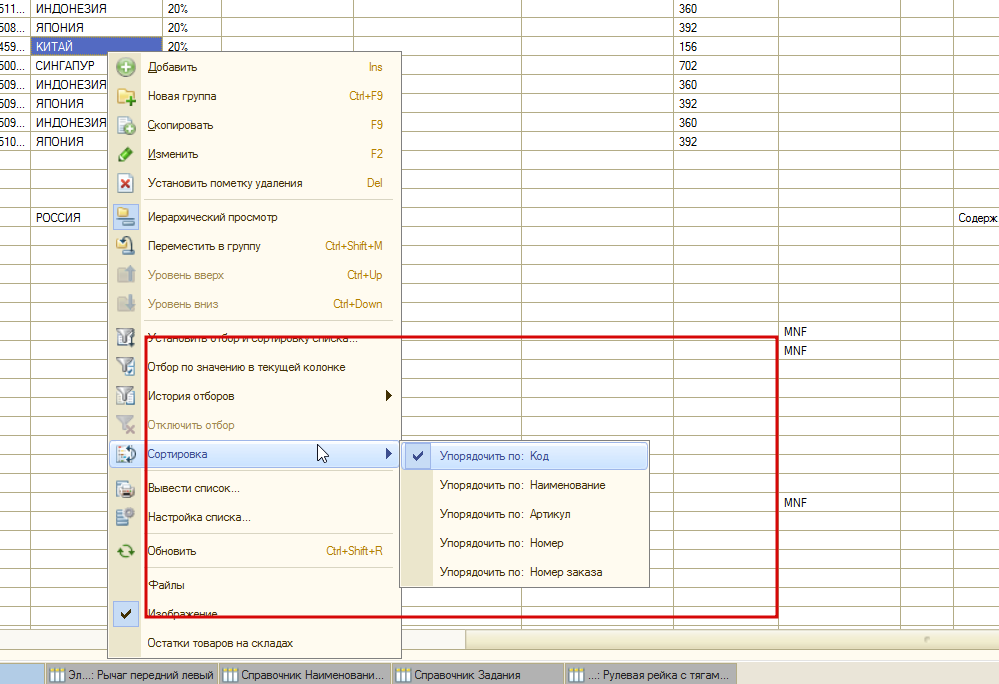Click the New group folder icon

(x=126, y=96)
